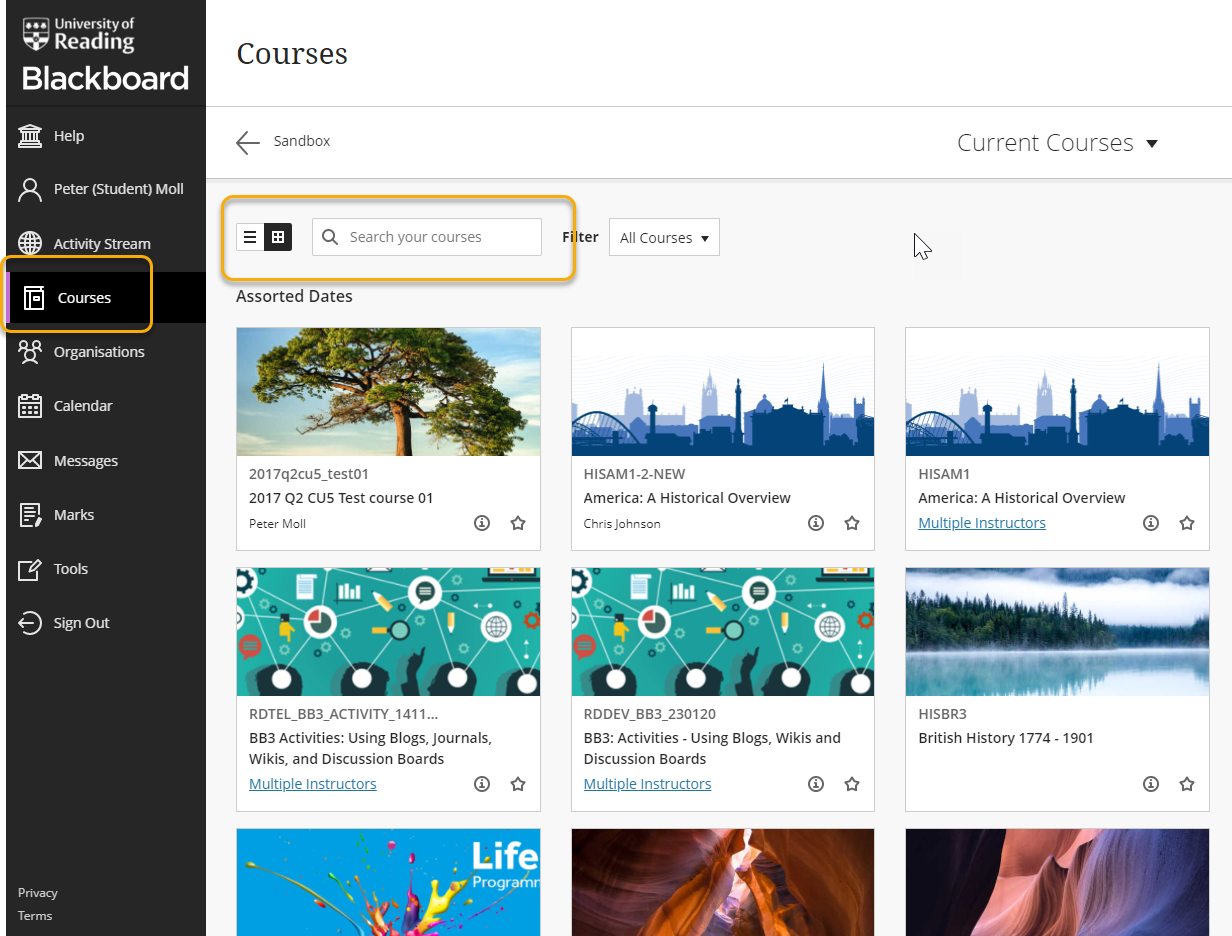Show info for RDDEV_BB3_230120 course
The height and width of the screenshot is (936, 1232).
tap(816, 784)
